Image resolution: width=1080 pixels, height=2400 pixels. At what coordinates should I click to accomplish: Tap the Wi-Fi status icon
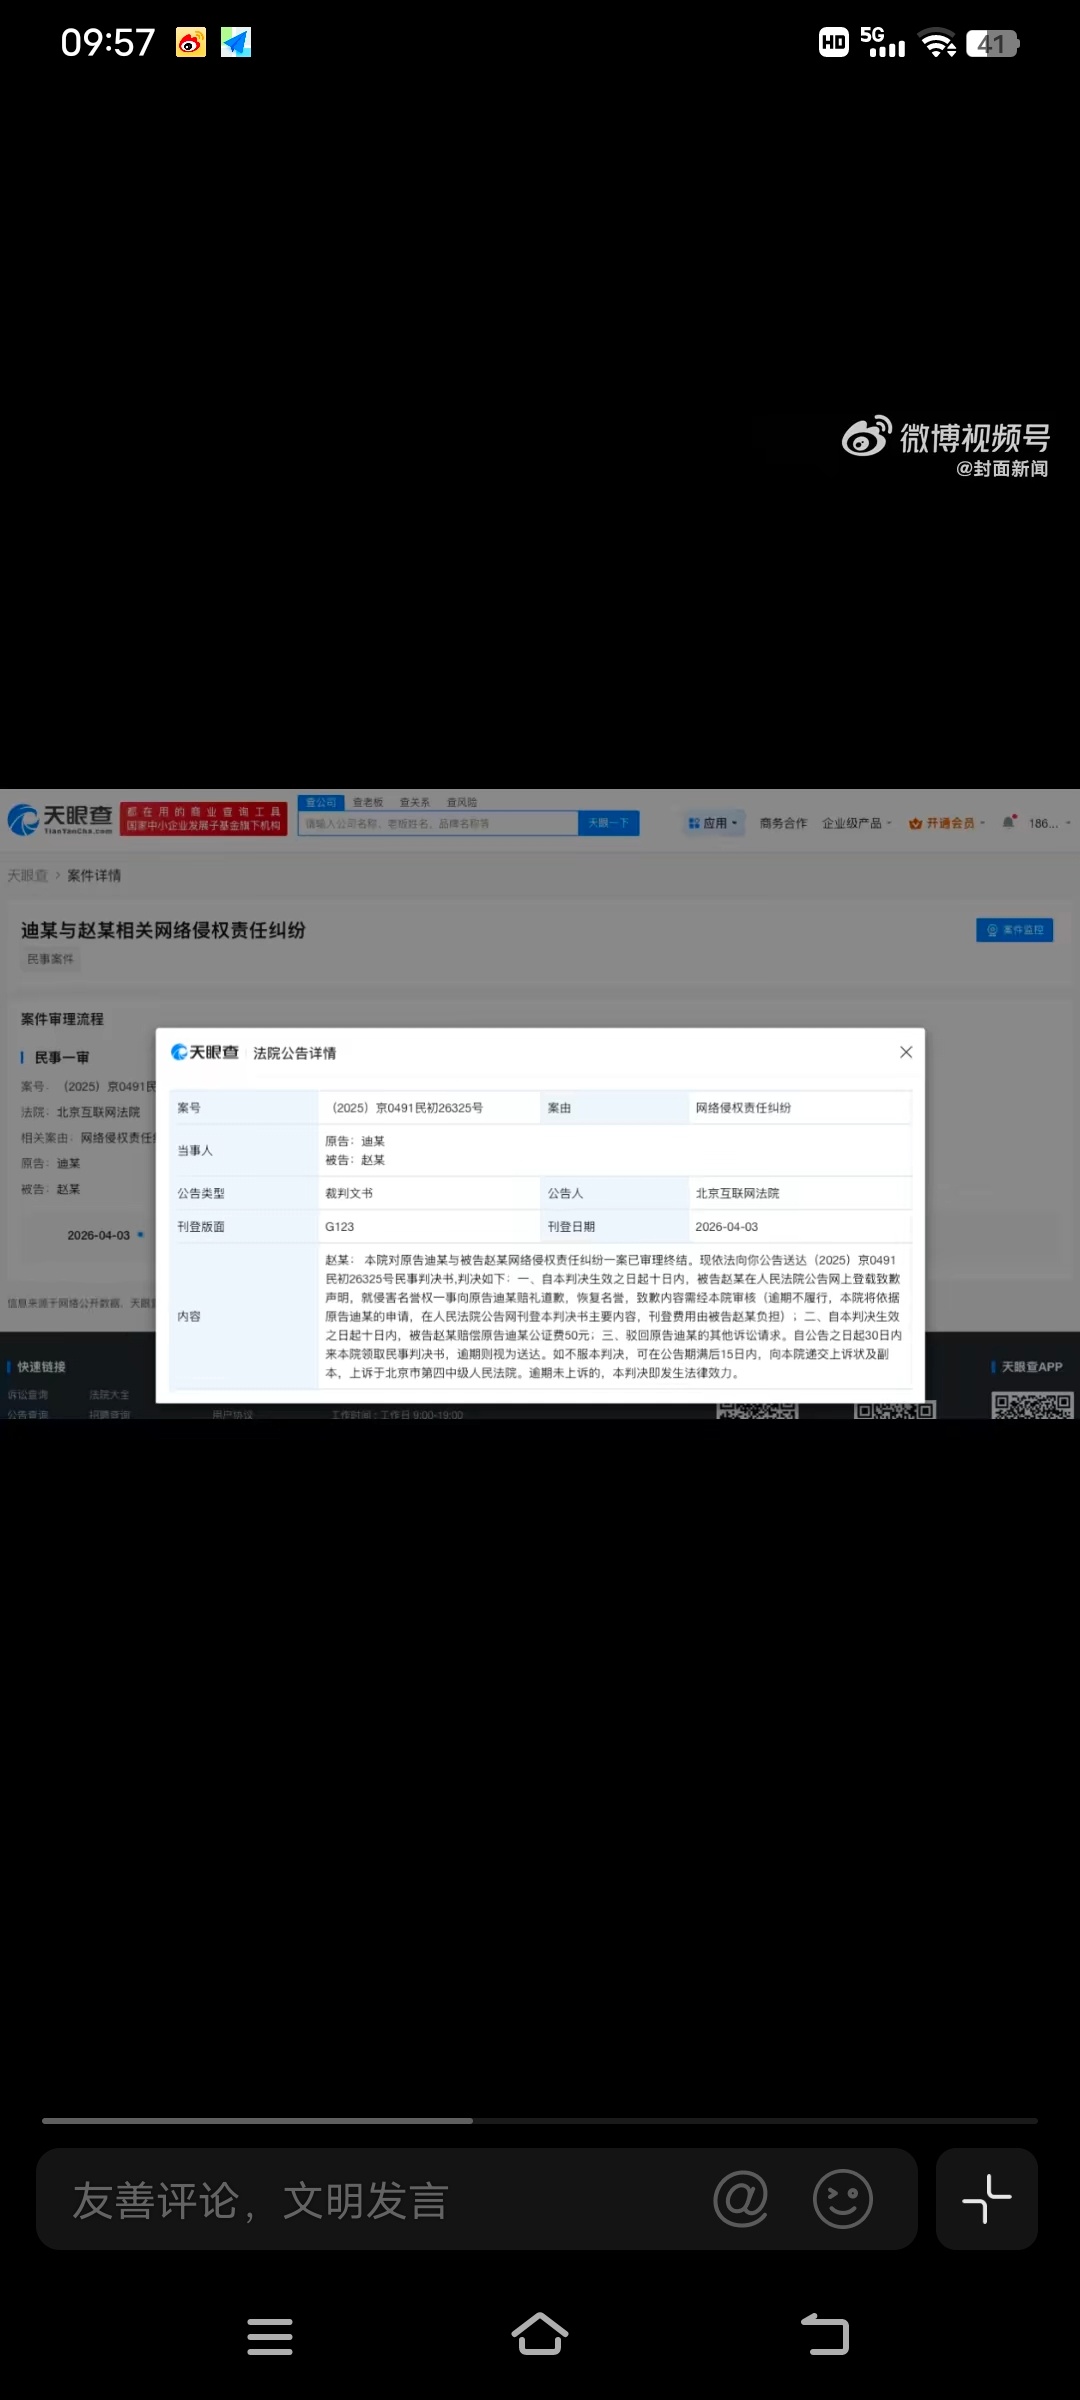[x=938, y=44]
